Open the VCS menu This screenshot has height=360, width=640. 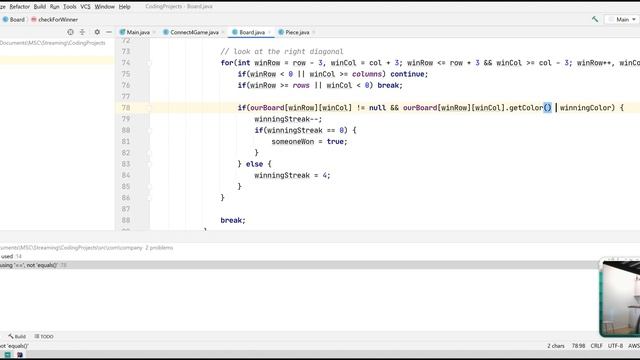click(x=85, y=7)
